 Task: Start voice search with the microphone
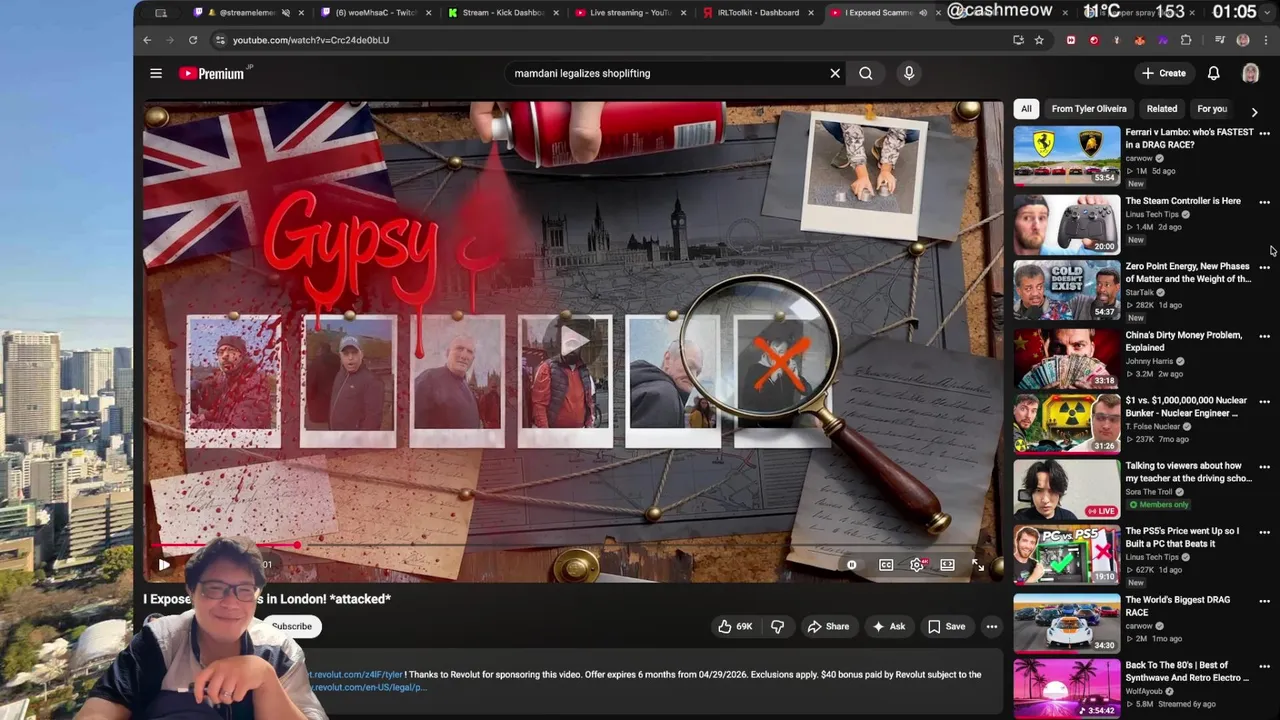[x=909, y=73]
